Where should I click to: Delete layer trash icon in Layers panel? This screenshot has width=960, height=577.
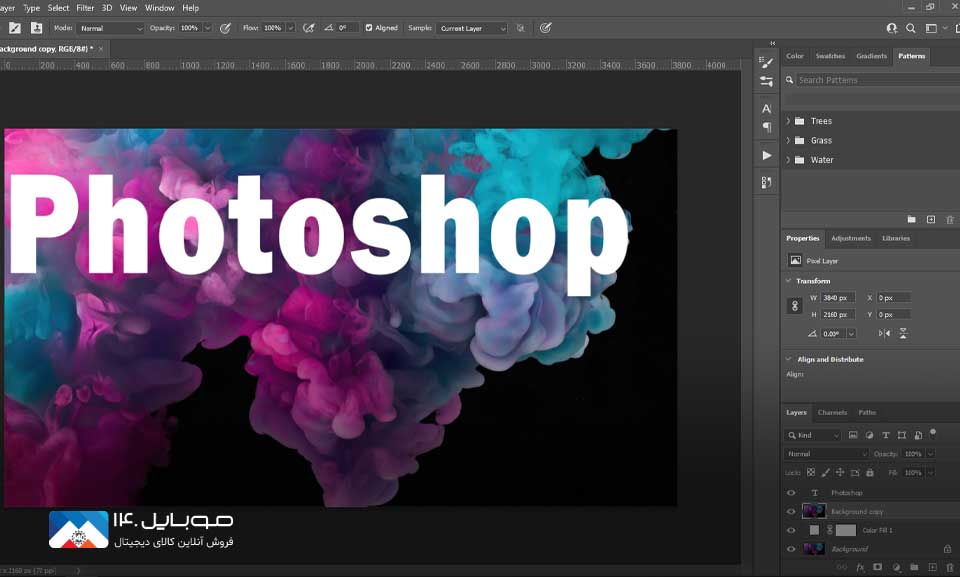coord(950,568)
